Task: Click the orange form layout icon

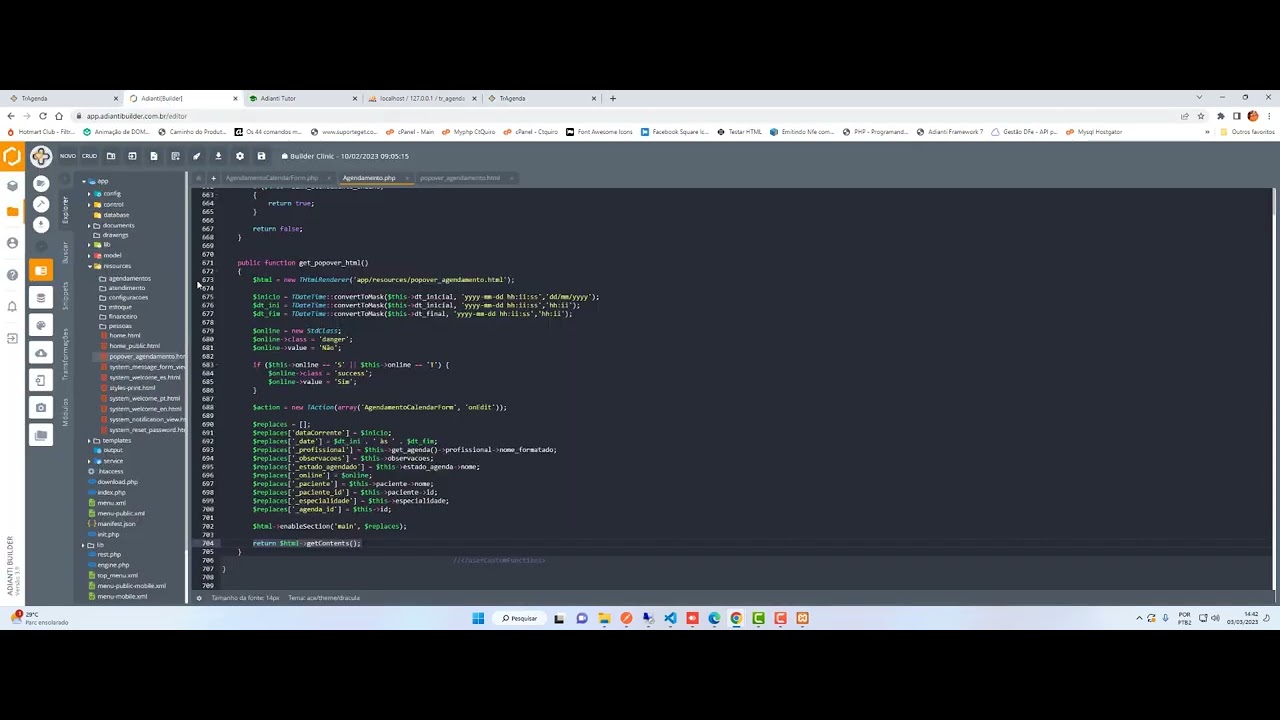Action: point(41,270)
